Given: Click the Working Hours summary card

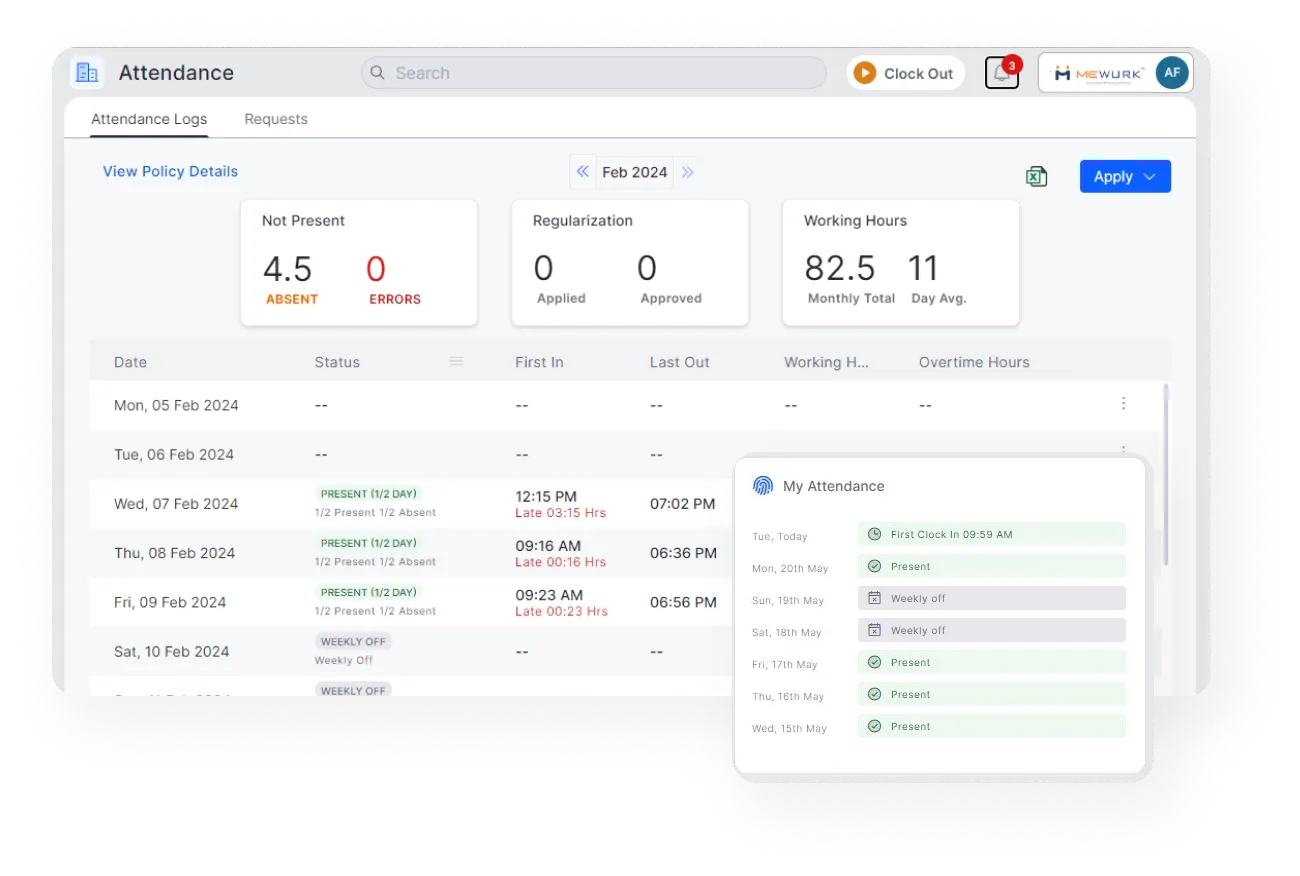Looking at the screenshot, I should 900,263.
